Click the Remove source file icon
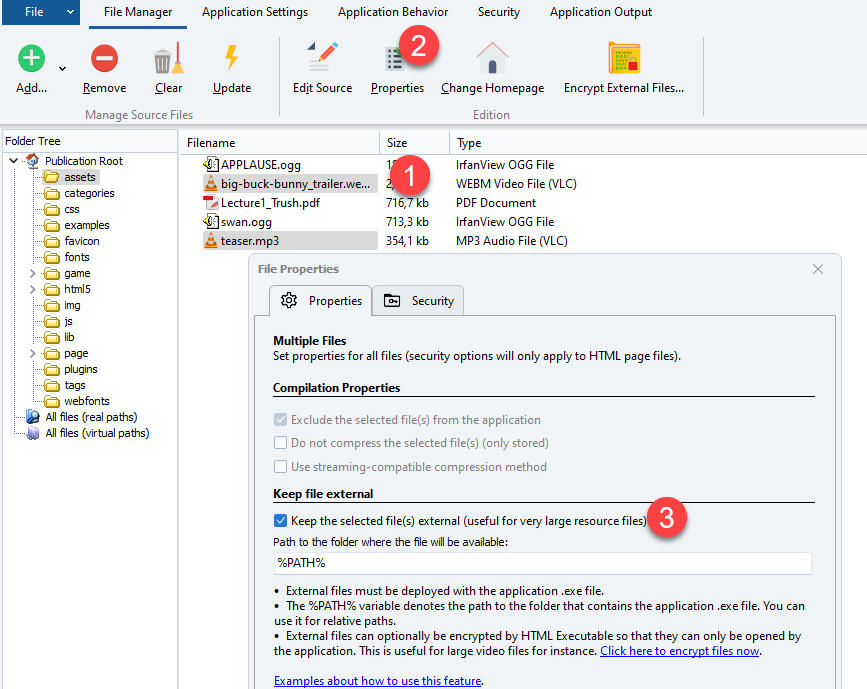The height and width of the screenshot is (689, 867). tap(104, 59)
